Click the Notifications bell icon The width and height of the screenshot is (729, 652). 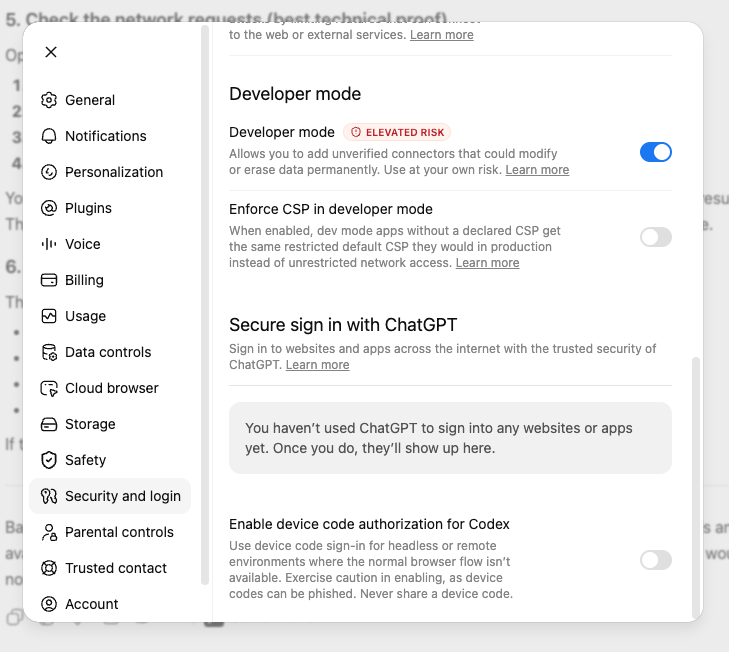pos(49,136)
